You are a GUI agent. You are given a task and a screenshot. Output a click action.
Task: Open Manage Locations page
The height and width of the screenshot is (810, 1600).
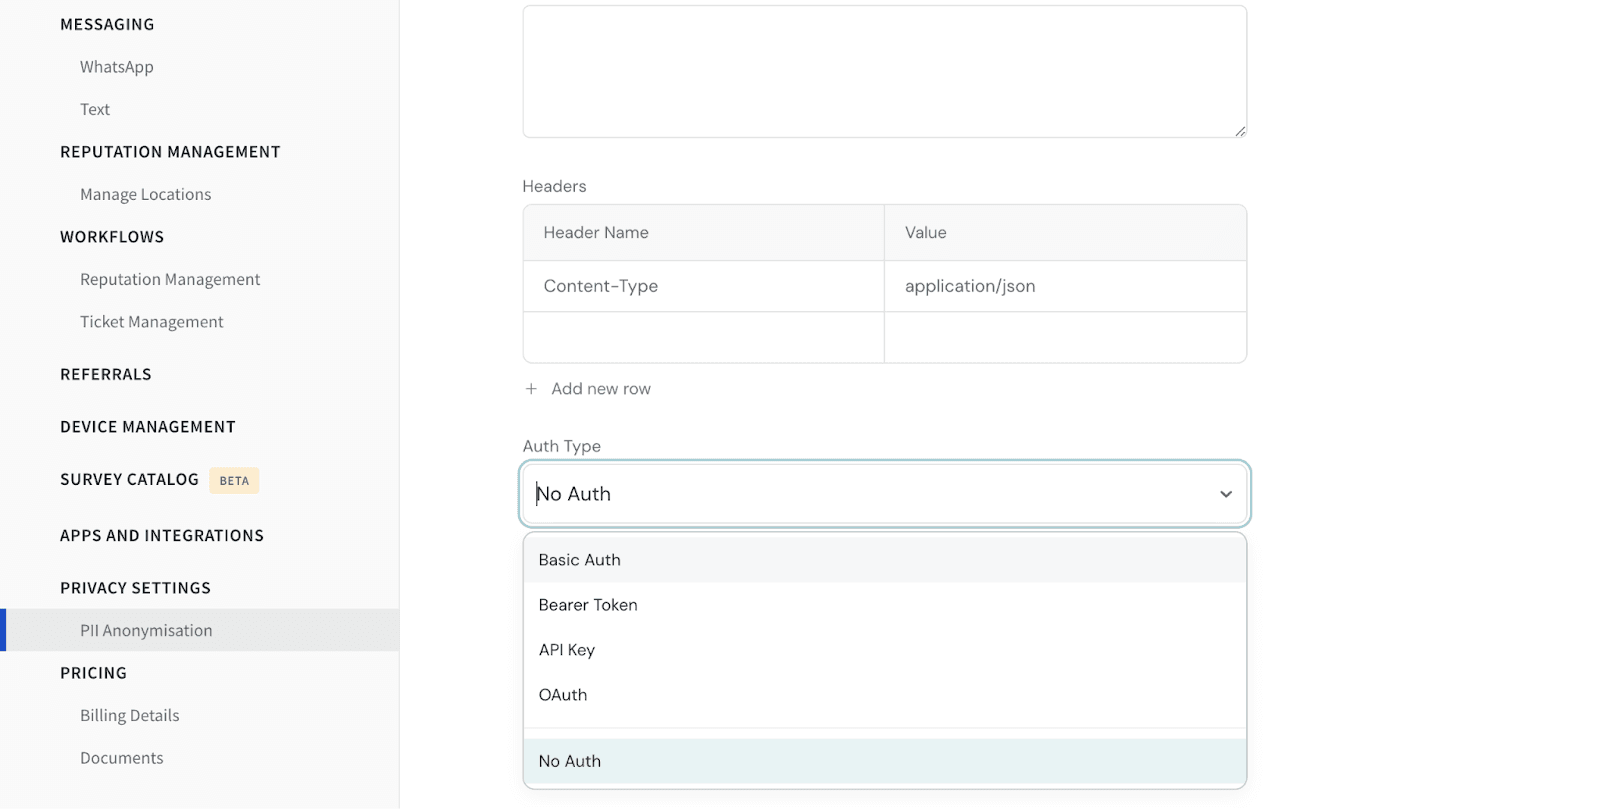pos(146,195)
